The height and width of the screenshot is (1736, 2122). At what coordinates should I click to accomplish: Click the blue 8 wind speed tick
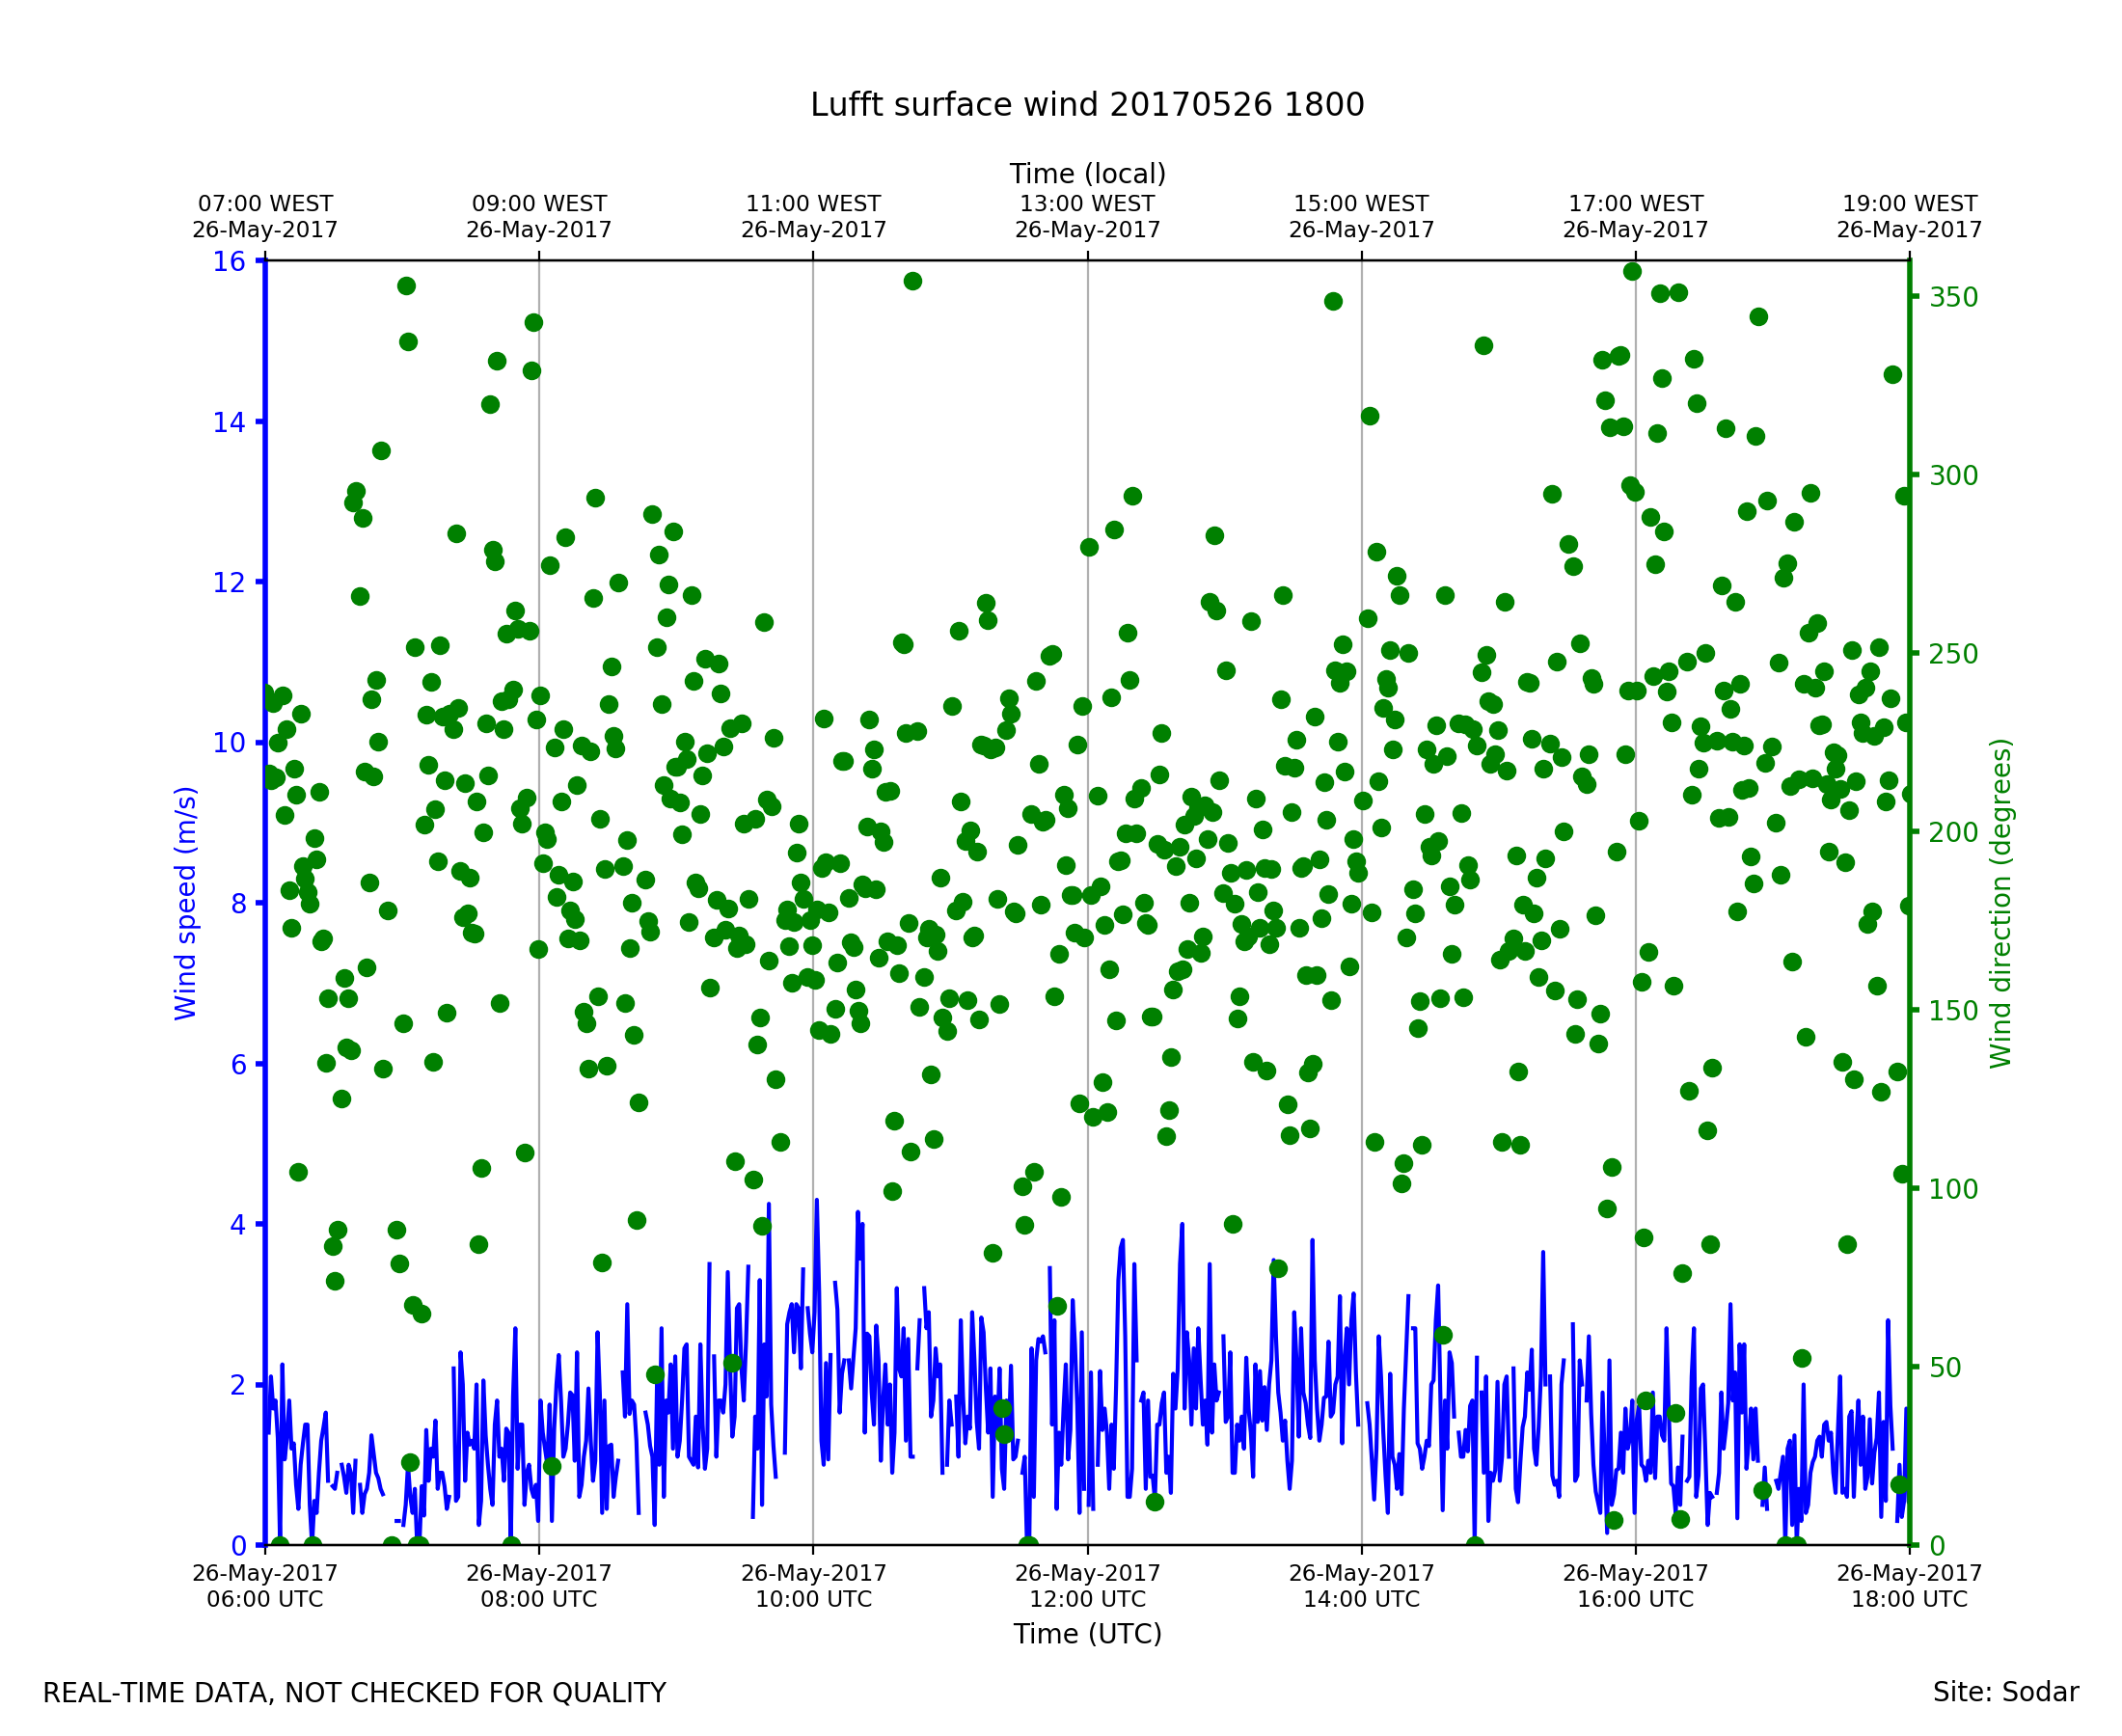238,904
